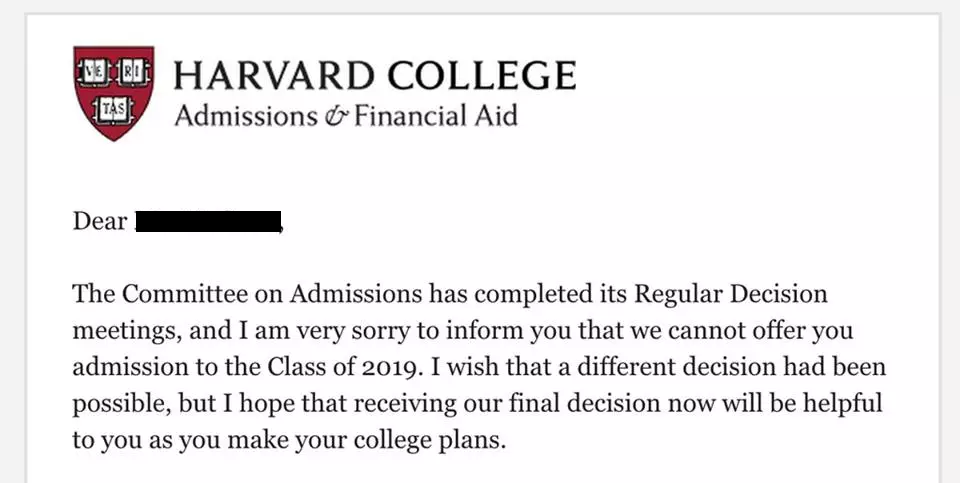Click the words Regular Decision

[731, 294]
